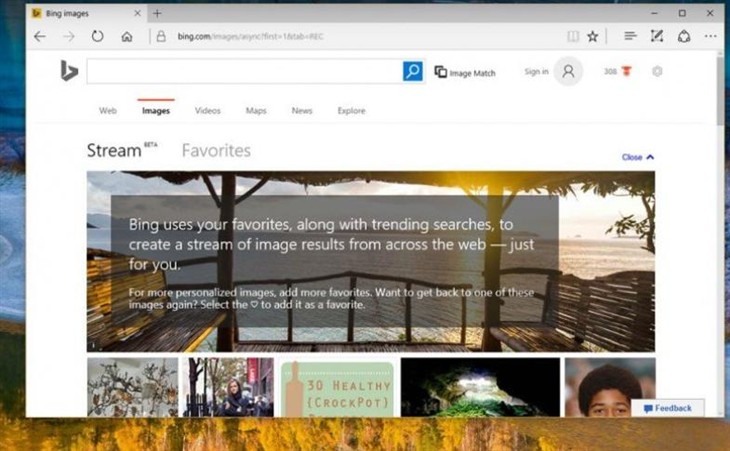Viewport: 730px width, 451px height.
Task: Open the Favorites section
Action: (x=216, y=151)
